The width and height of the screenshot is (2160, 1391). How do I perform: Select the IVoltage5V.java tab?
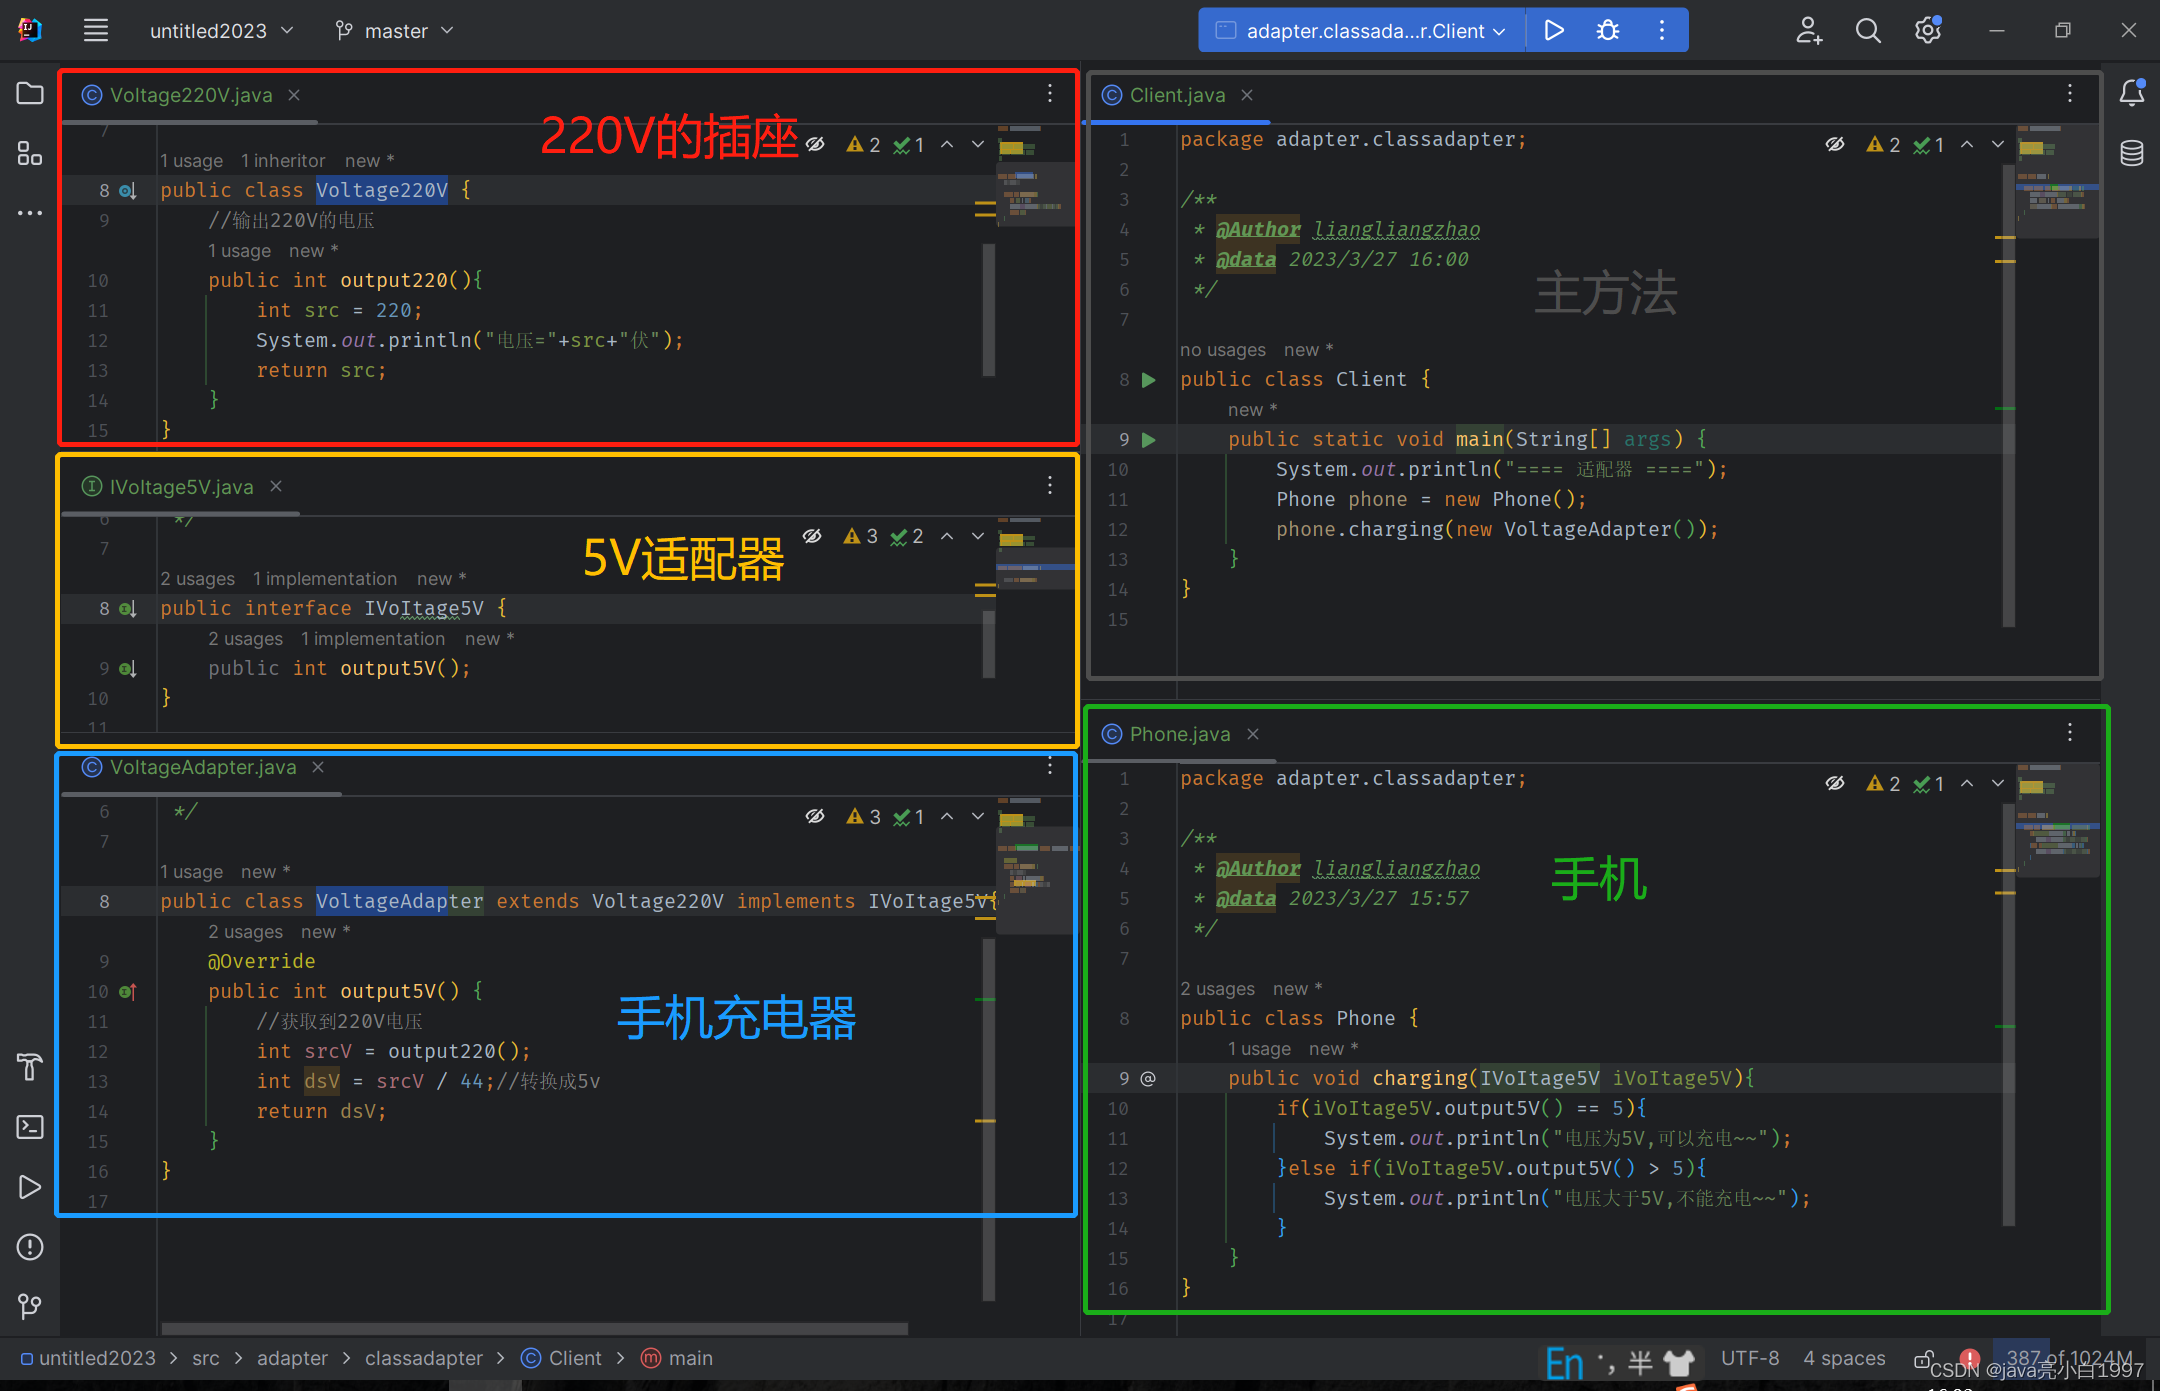pos(180,487)
